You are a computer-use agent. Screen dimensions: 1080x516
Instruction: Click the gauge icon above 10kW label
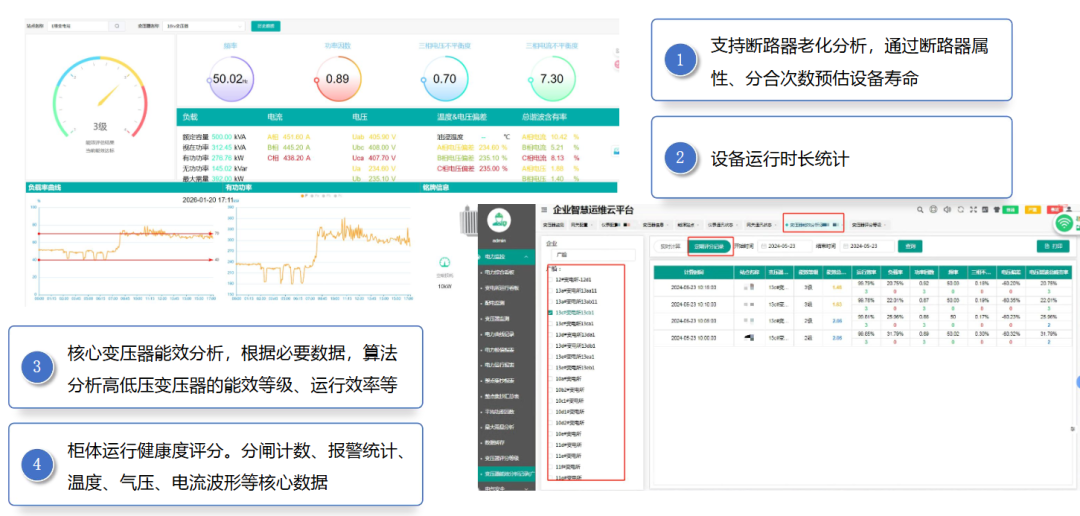pyautogui.click(x=444, y=262)
